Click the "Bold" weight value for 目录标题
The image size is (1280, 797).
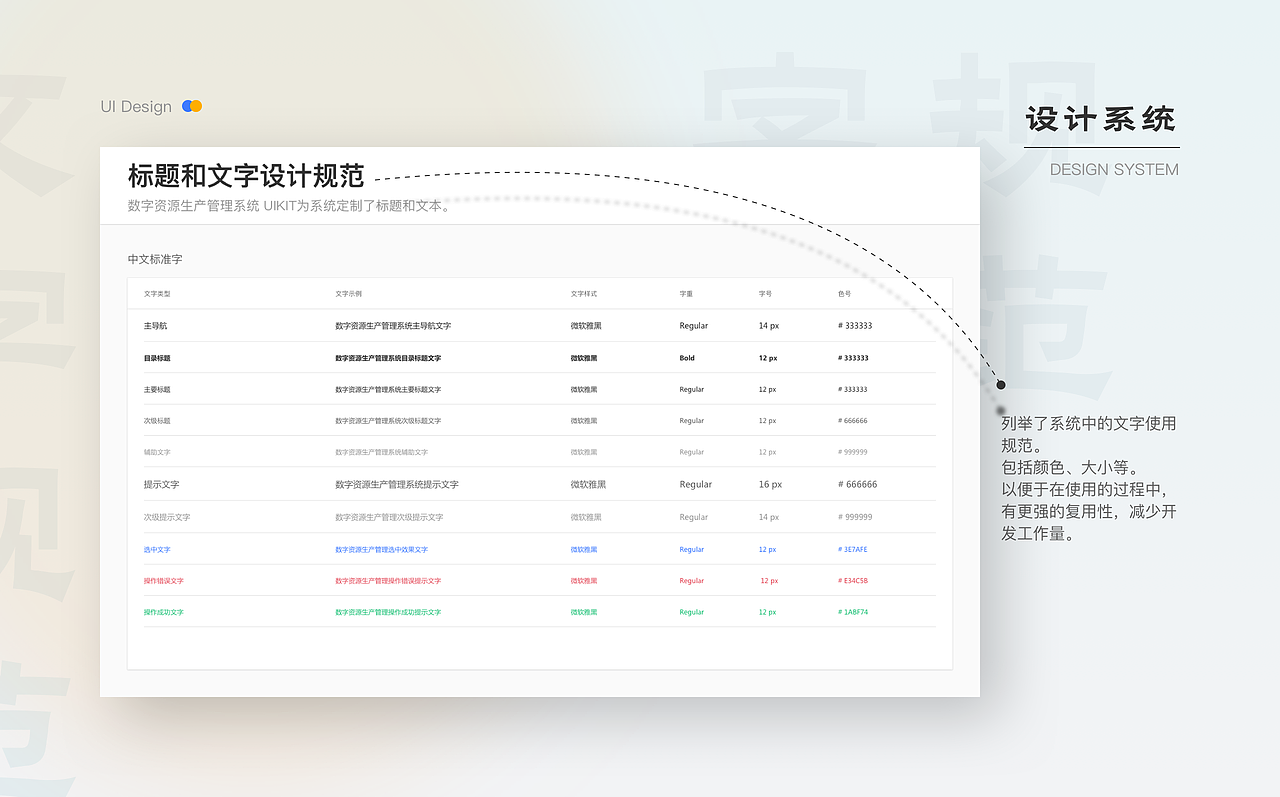click(x=686, y=357)
